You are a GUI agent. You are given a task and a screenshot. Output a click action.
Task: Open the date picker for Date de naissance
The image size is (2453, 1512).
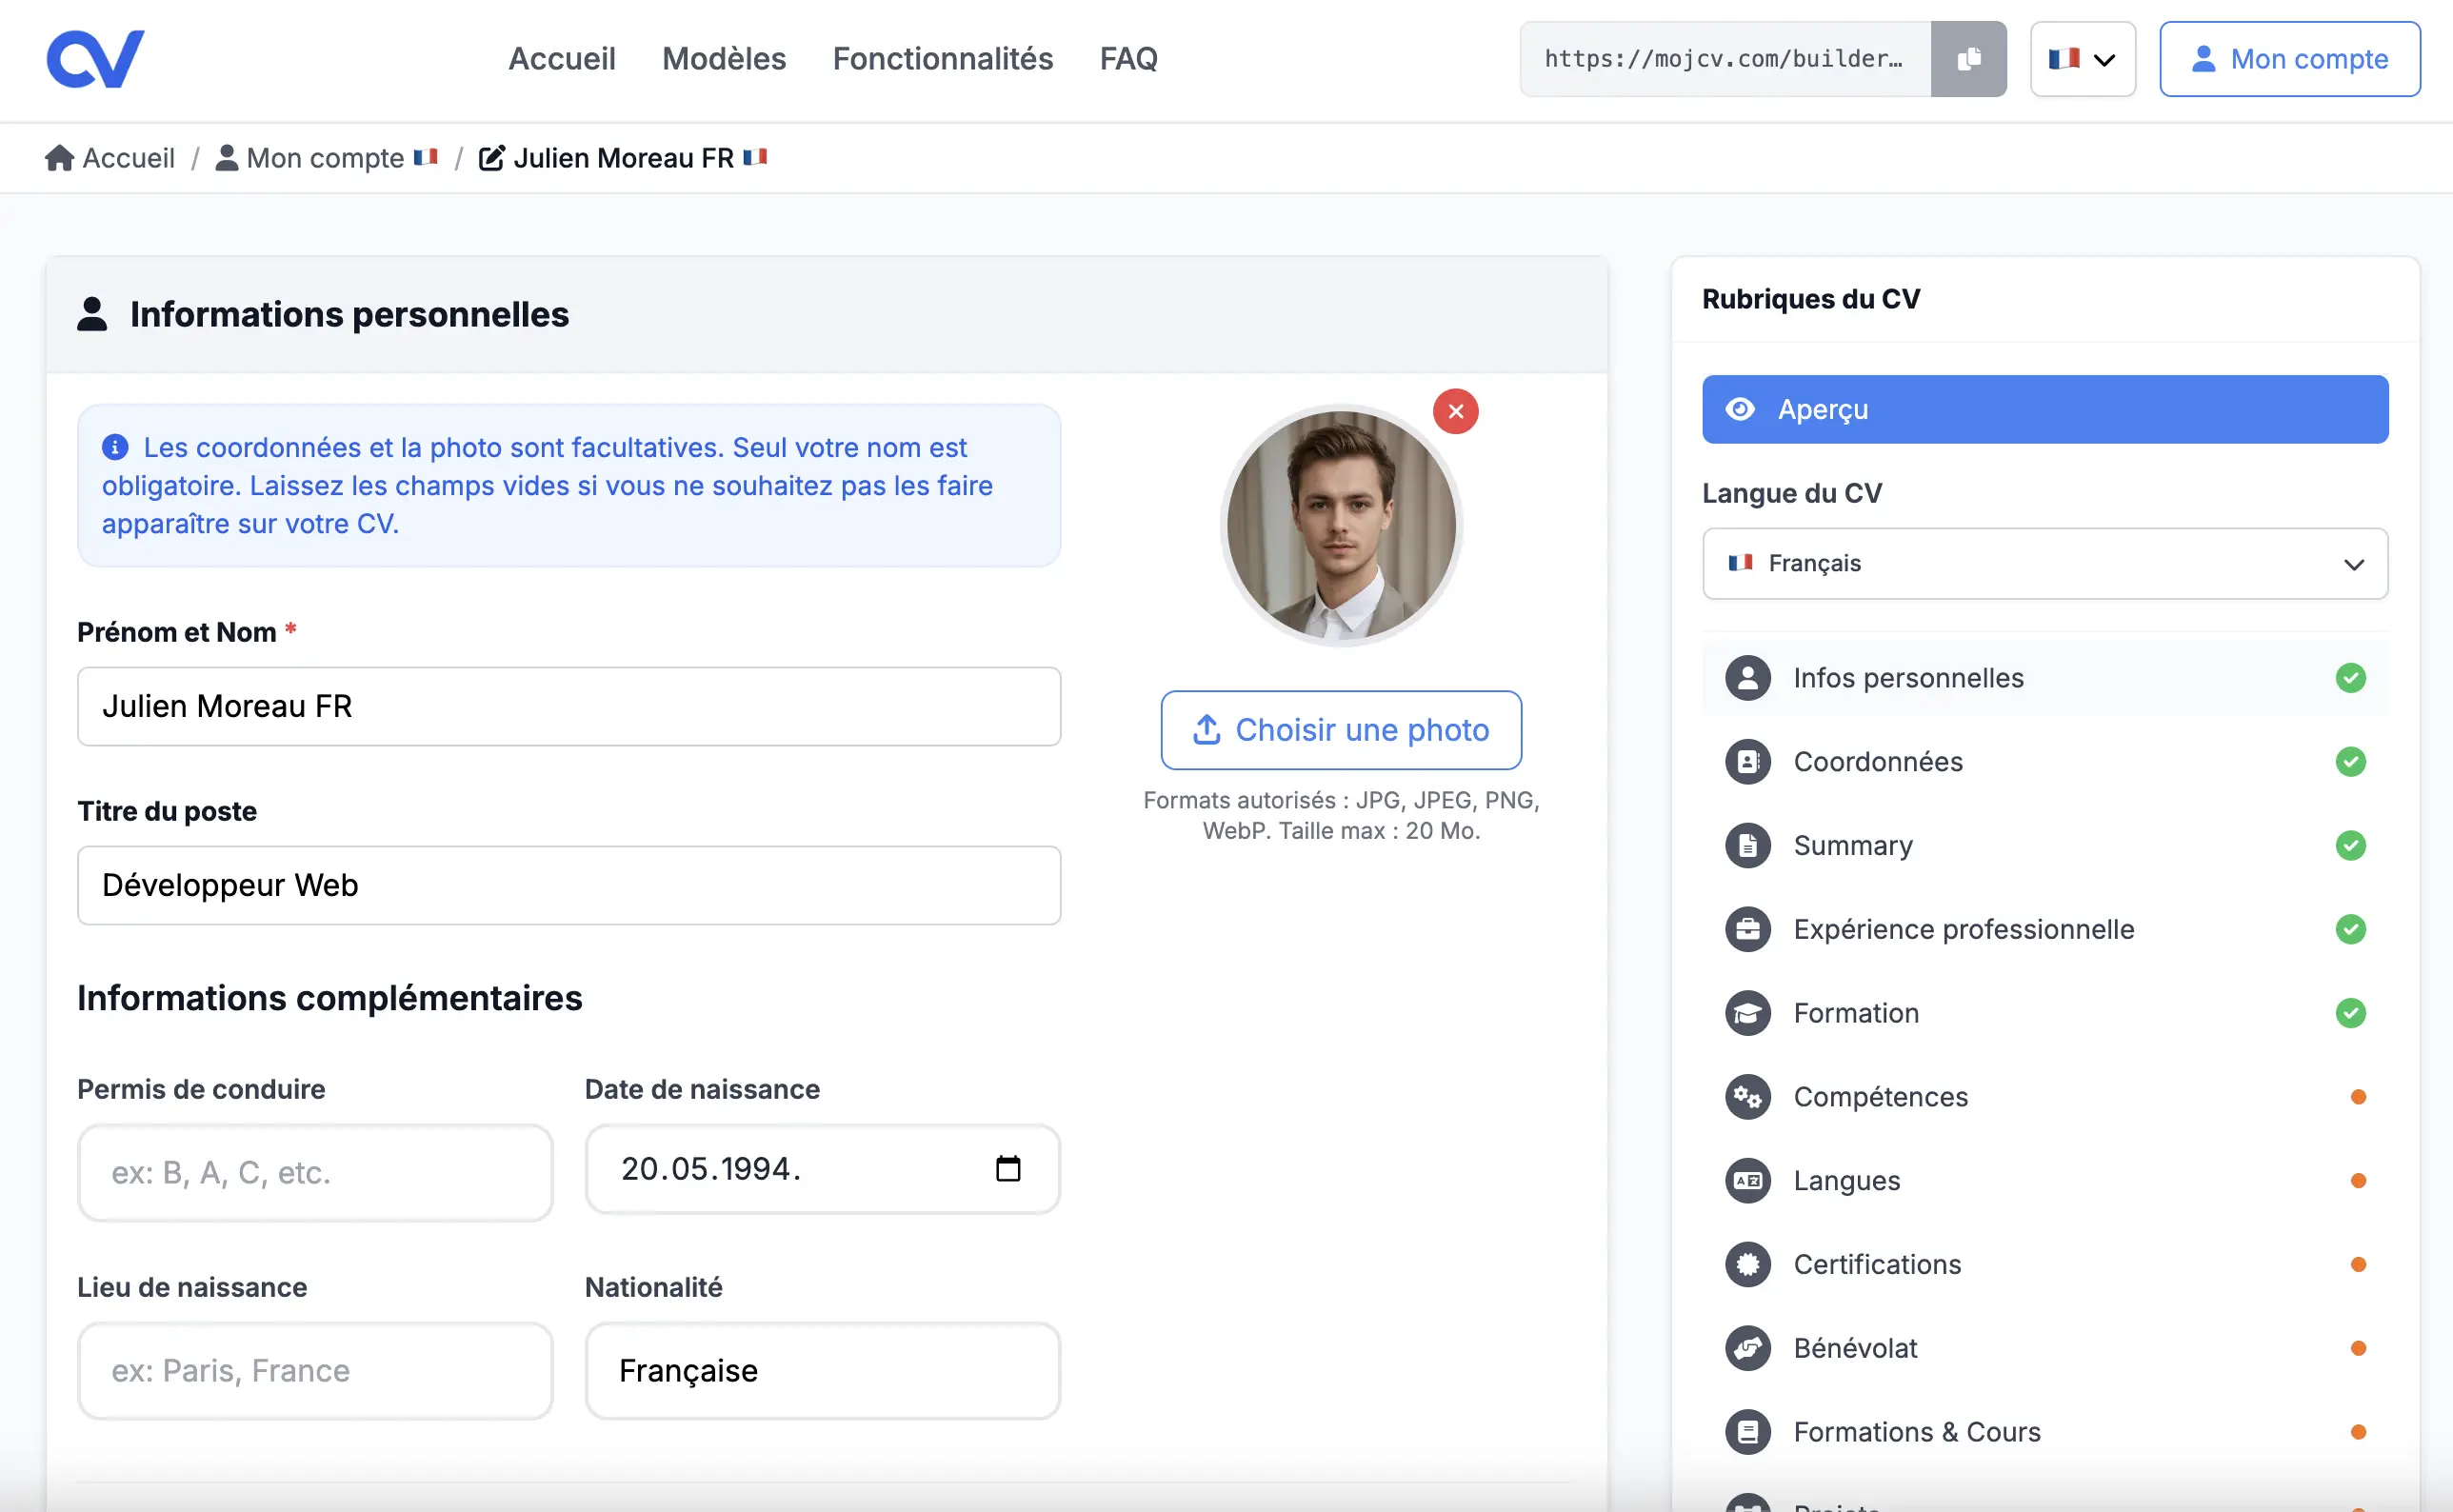tap(1009, 1168)
